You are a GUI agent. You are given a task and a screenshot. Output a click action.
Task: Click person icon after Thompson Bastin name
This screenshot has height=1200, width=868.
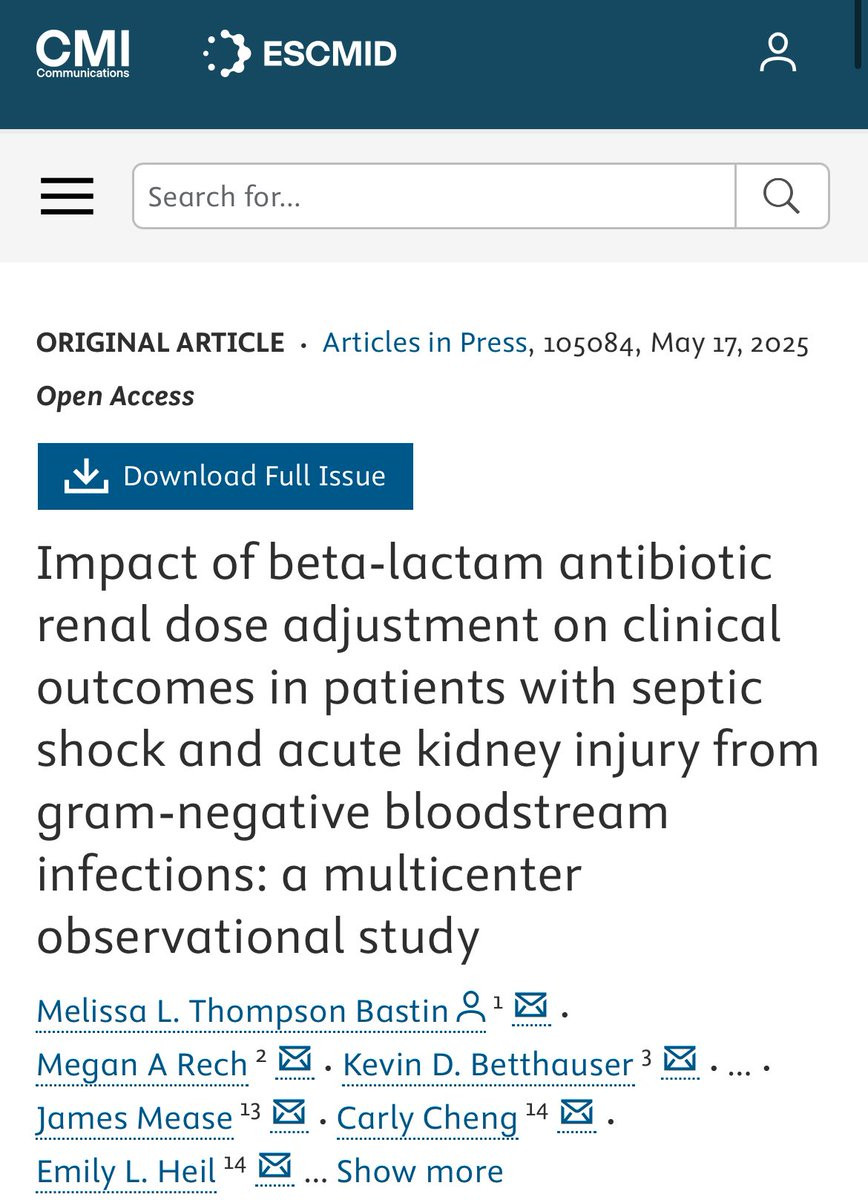(x=470, y=1008)
